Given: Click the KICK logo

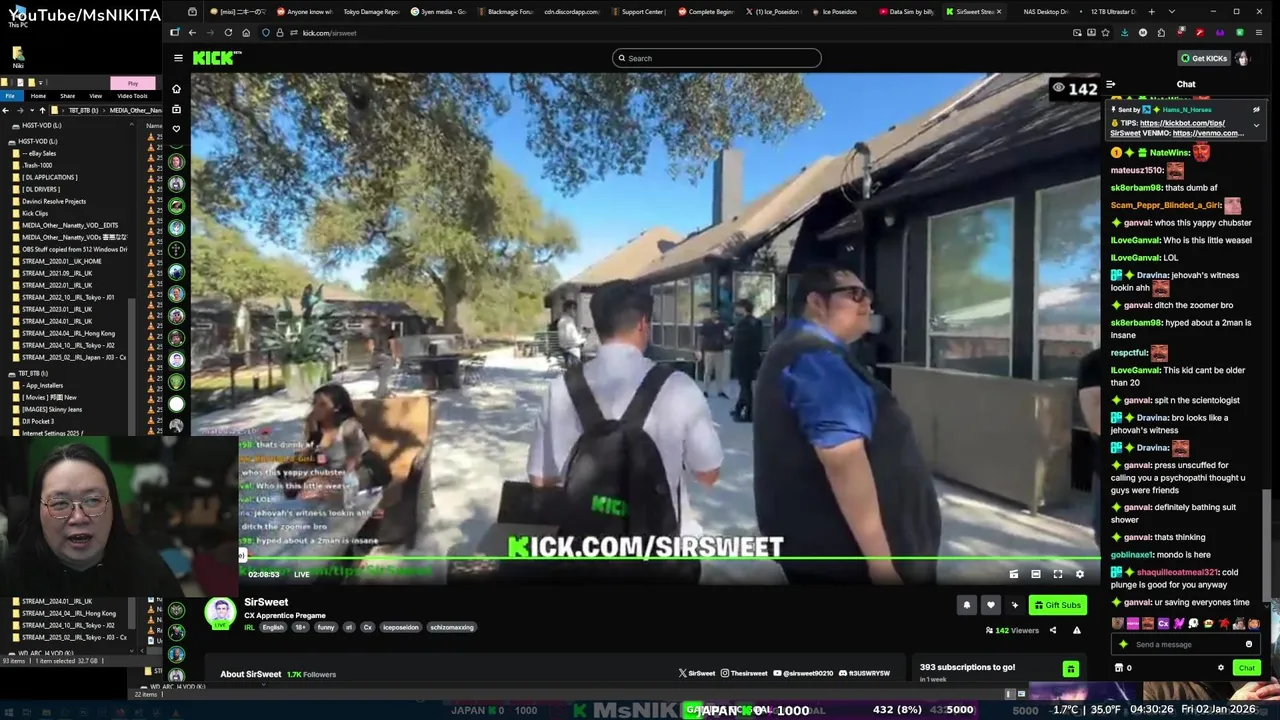Looking at the screenshot, I should (216, 58).
